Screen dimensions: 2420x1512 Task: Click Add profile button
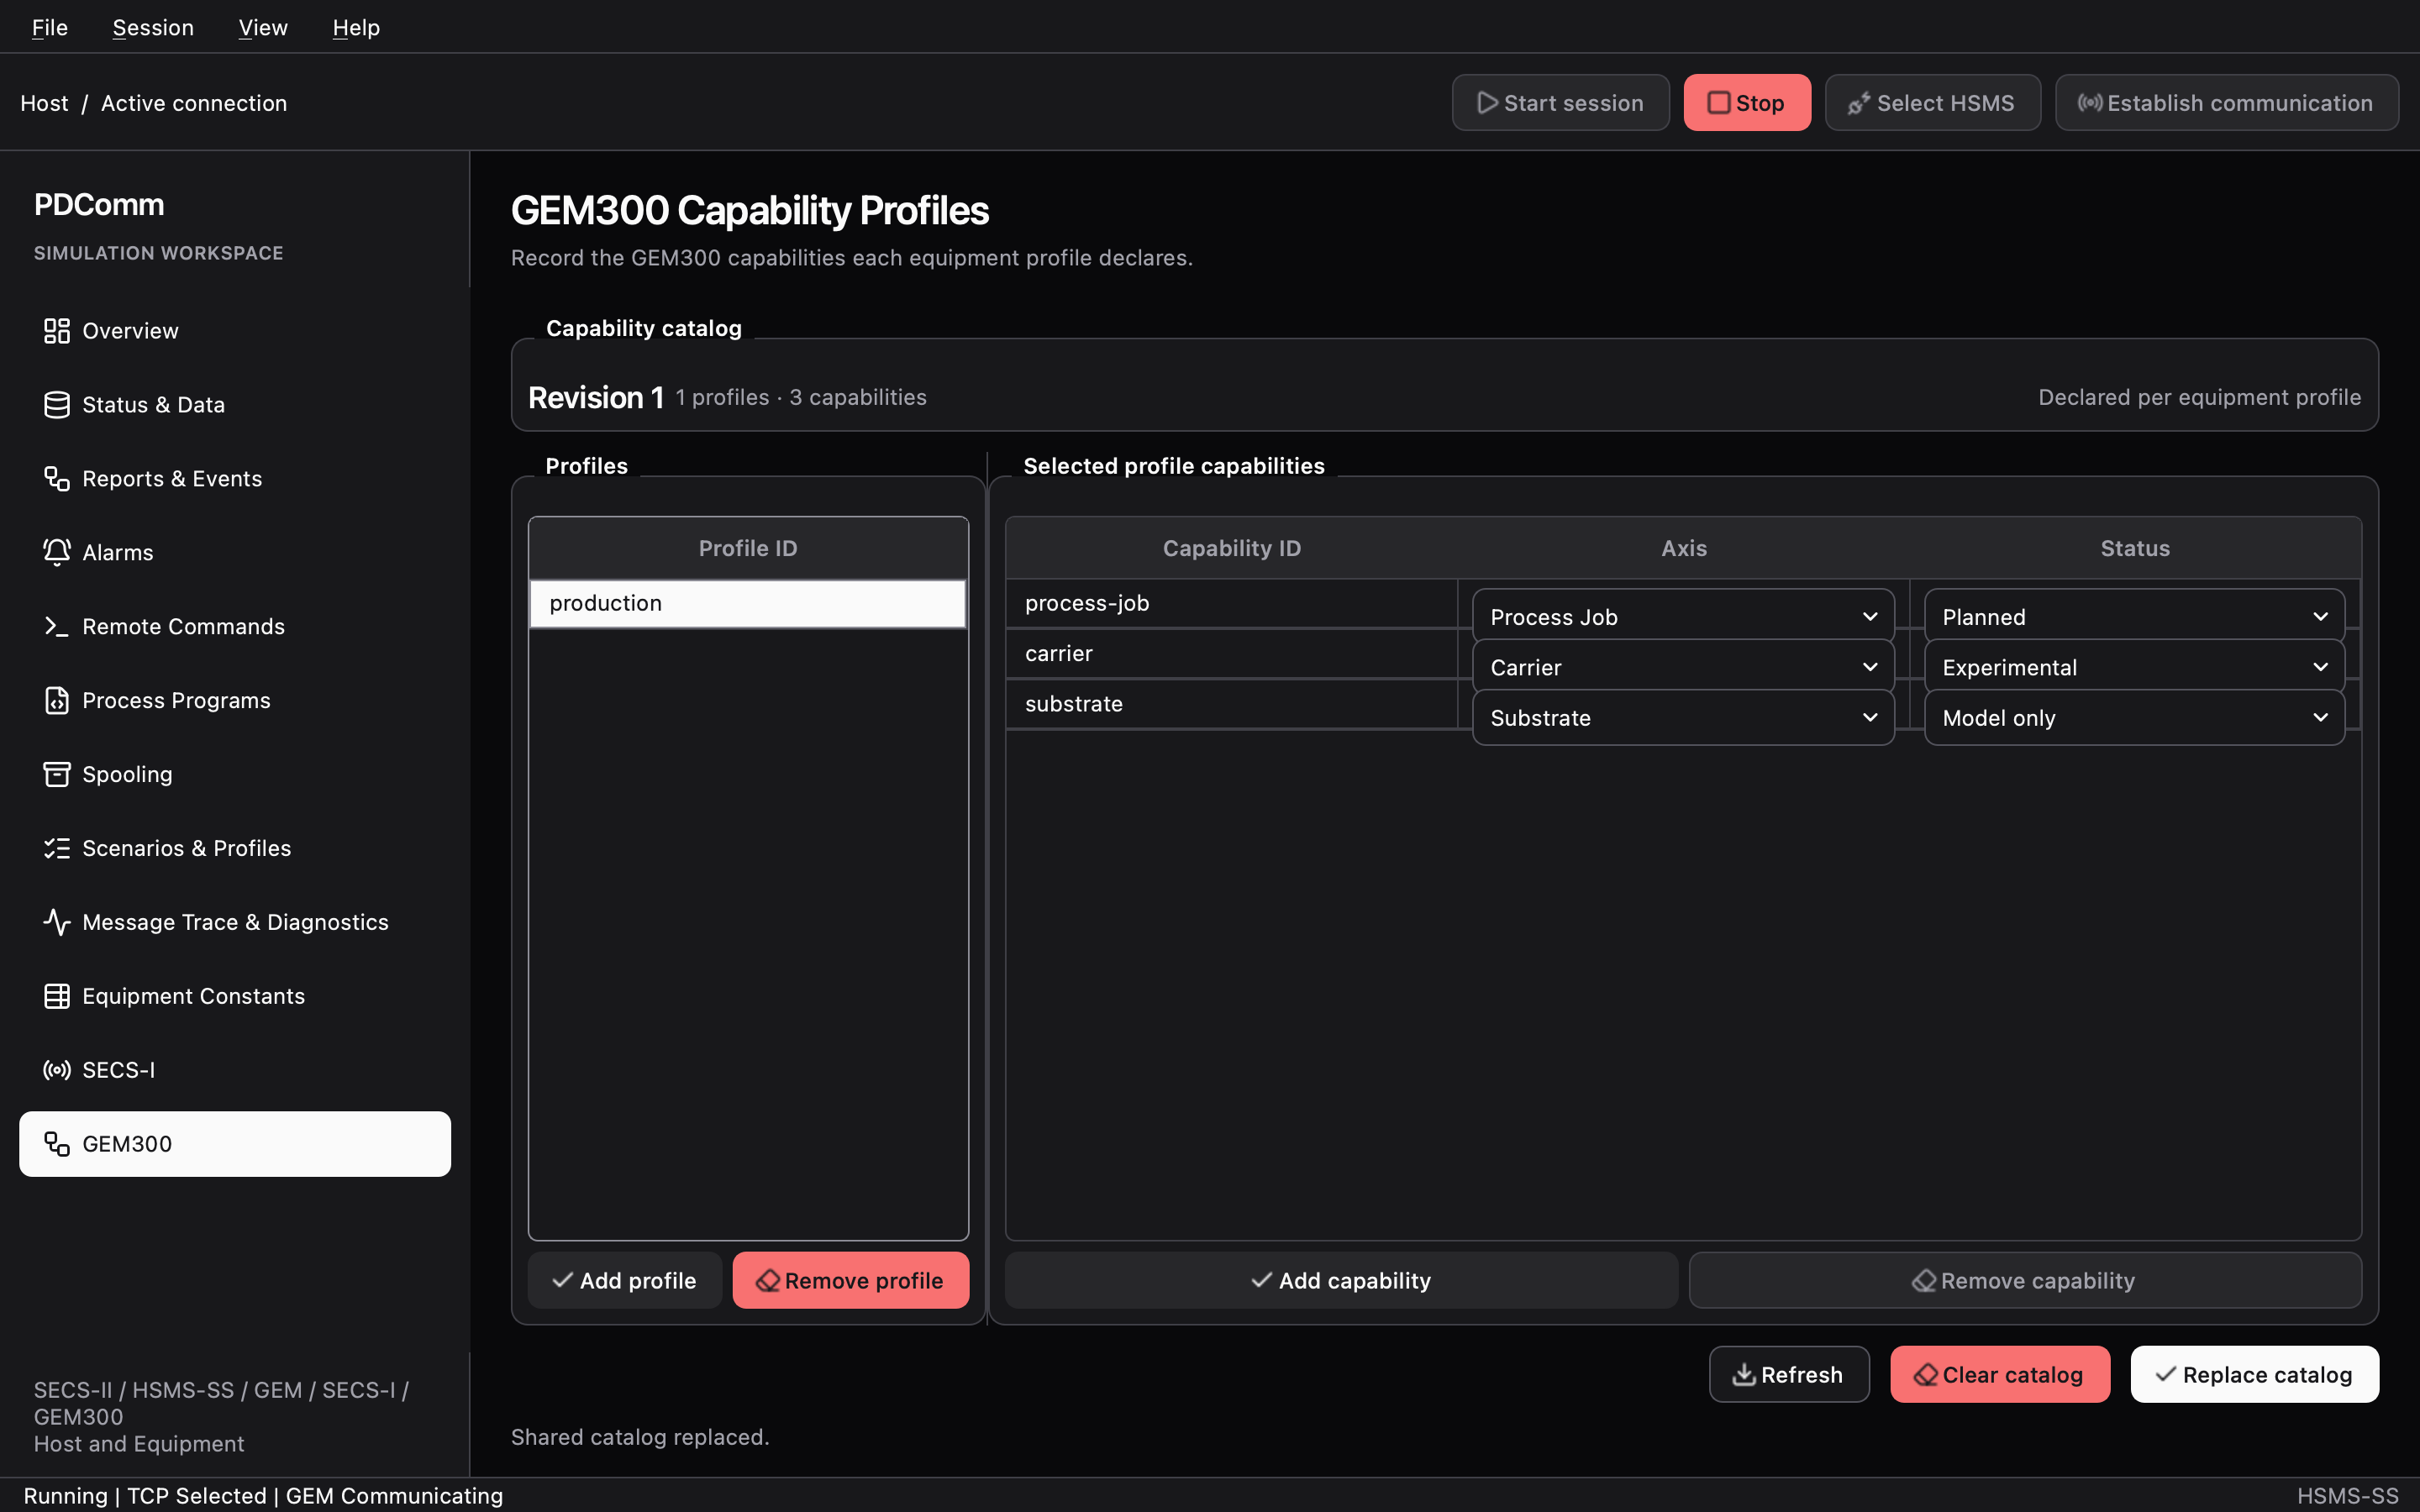625,1281
